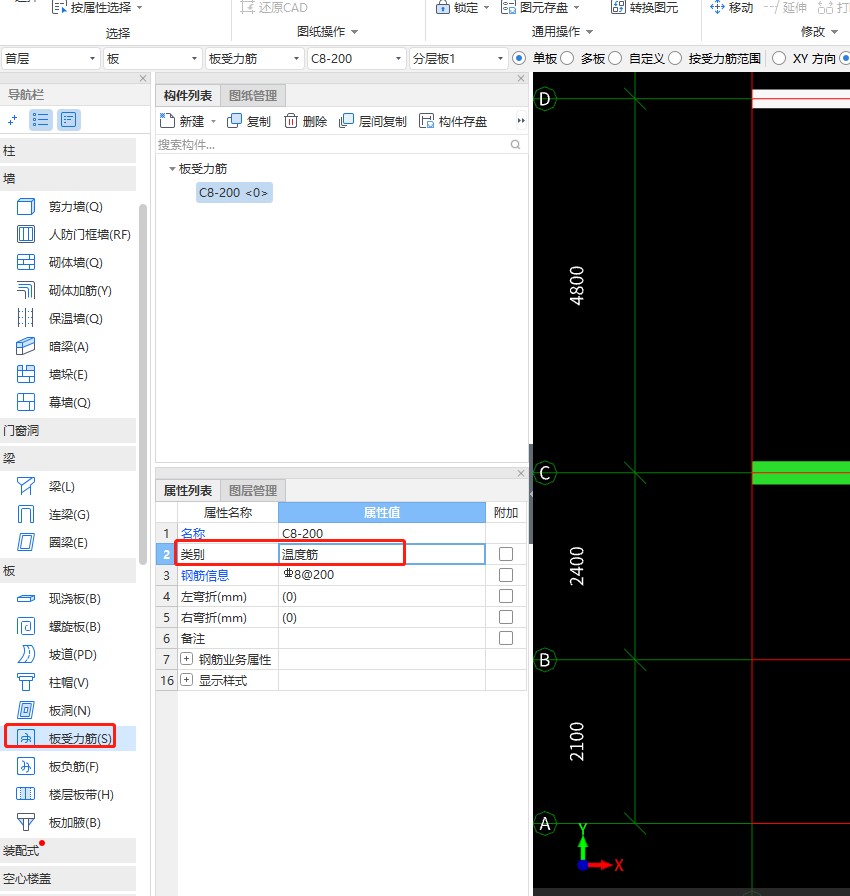This screenshot has width=850, height=896.
Task: Switch to the 图层管理 tab
Action: click(253, 491)
